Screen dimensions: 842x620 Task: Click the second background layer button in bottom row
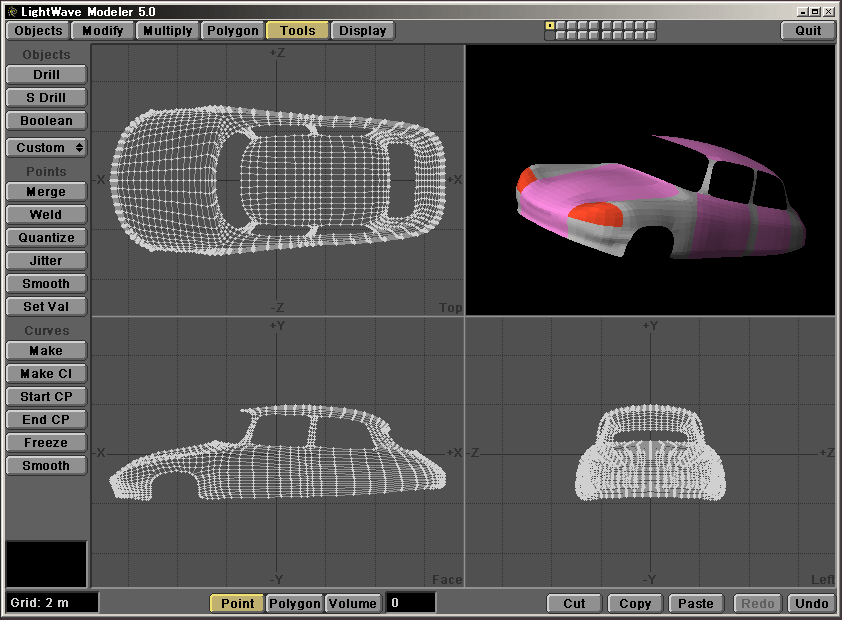(560, 36)
